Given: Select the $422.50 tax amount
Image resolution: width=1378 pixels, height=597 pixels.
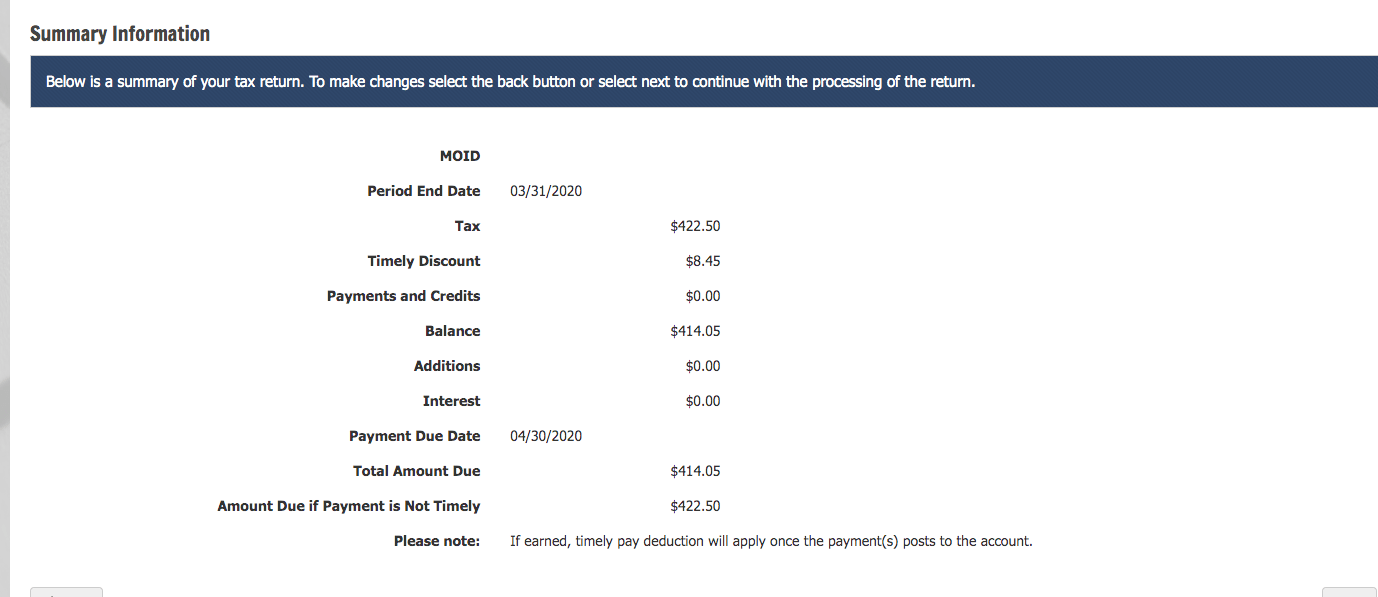Looking at the screenshot, I should click(x=695, y=225).
